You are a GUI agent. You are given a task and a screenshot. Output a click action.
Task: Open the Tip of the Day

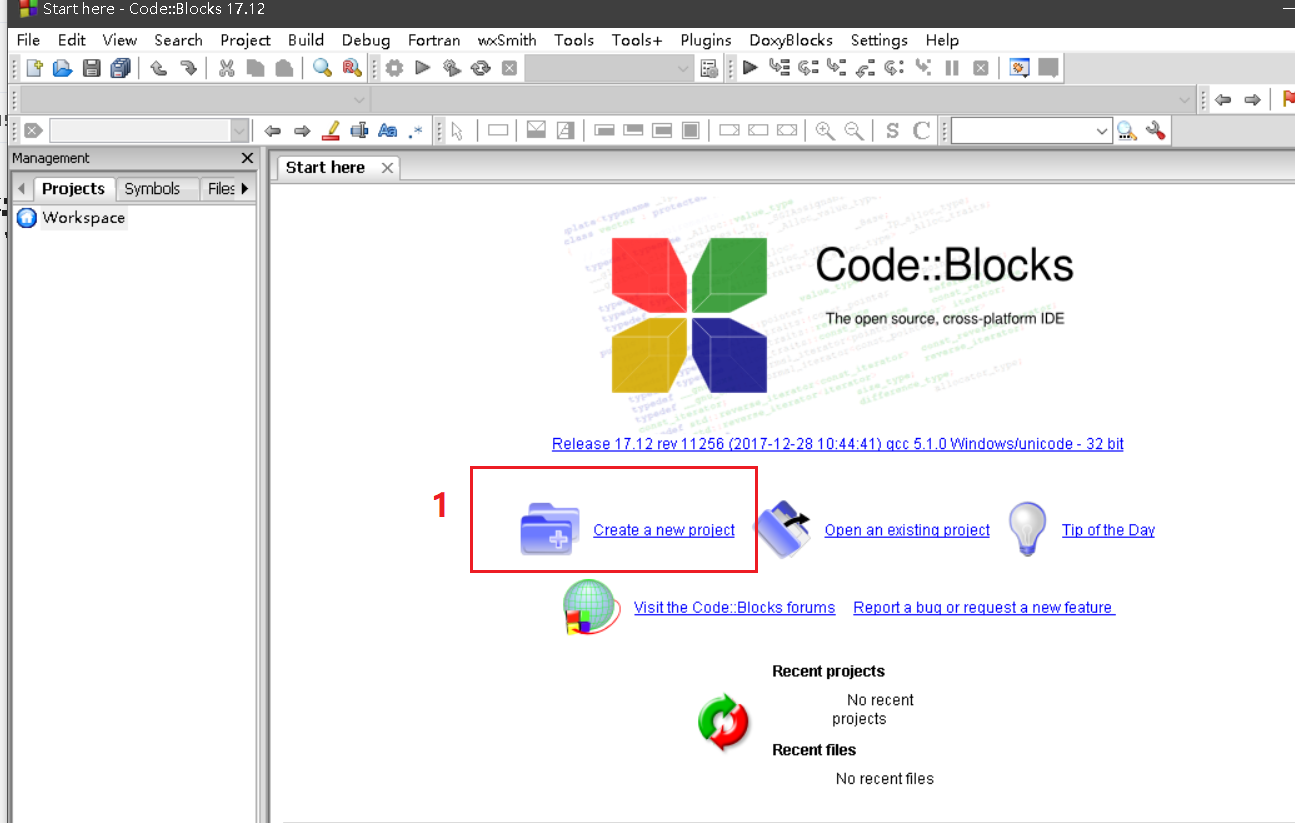click(1107, 530)
